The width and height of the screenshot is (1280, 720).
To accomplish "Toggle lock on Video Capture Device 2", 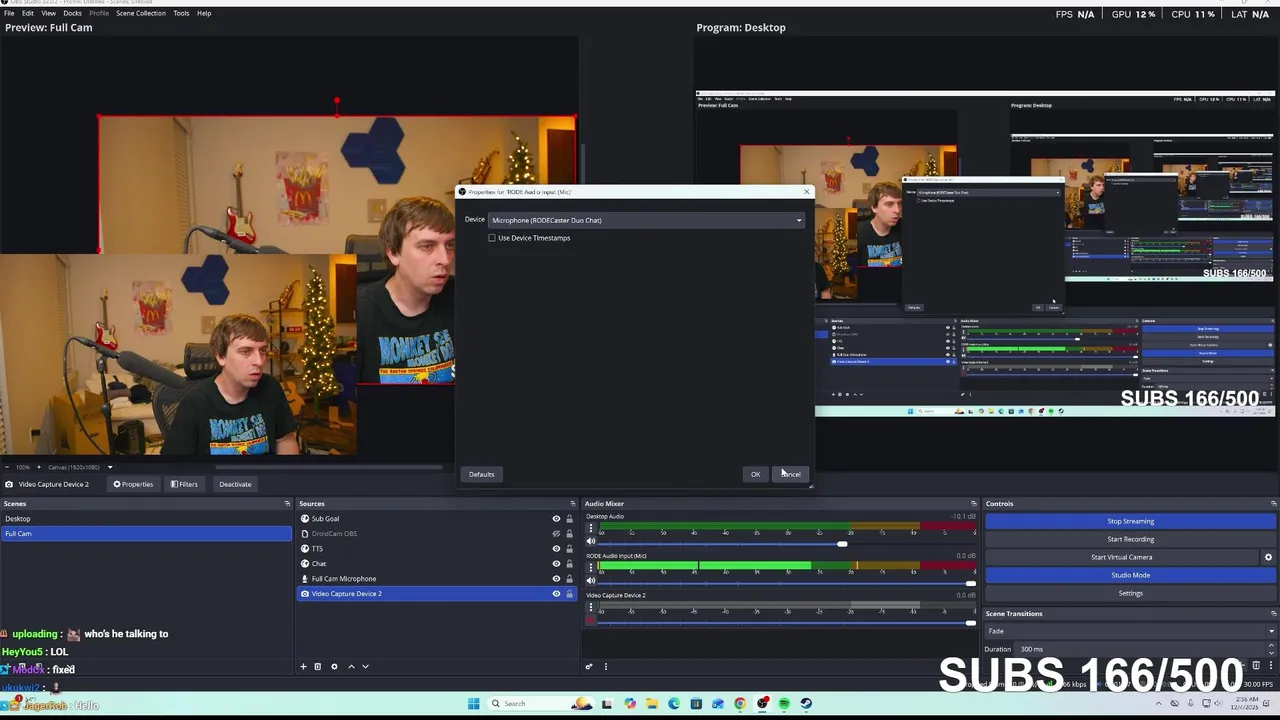I will click(x=570, y=594).
